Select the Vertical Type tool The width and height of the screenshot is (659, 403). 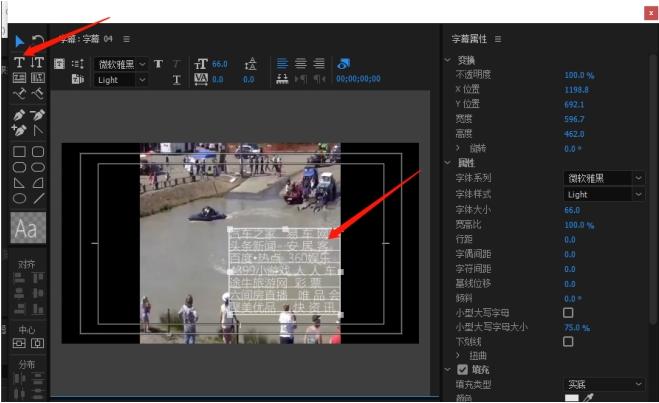pos(37,62)
